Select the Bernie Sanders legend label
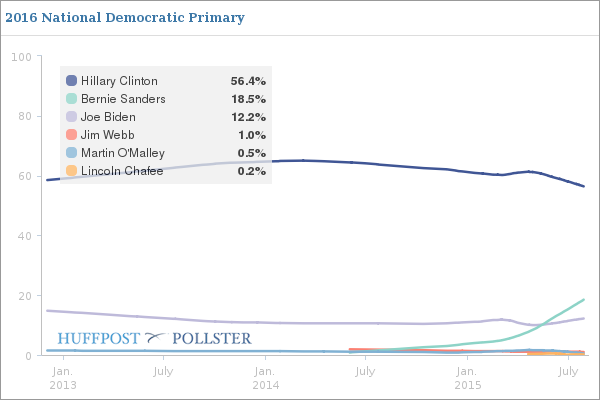 (123, 99)
